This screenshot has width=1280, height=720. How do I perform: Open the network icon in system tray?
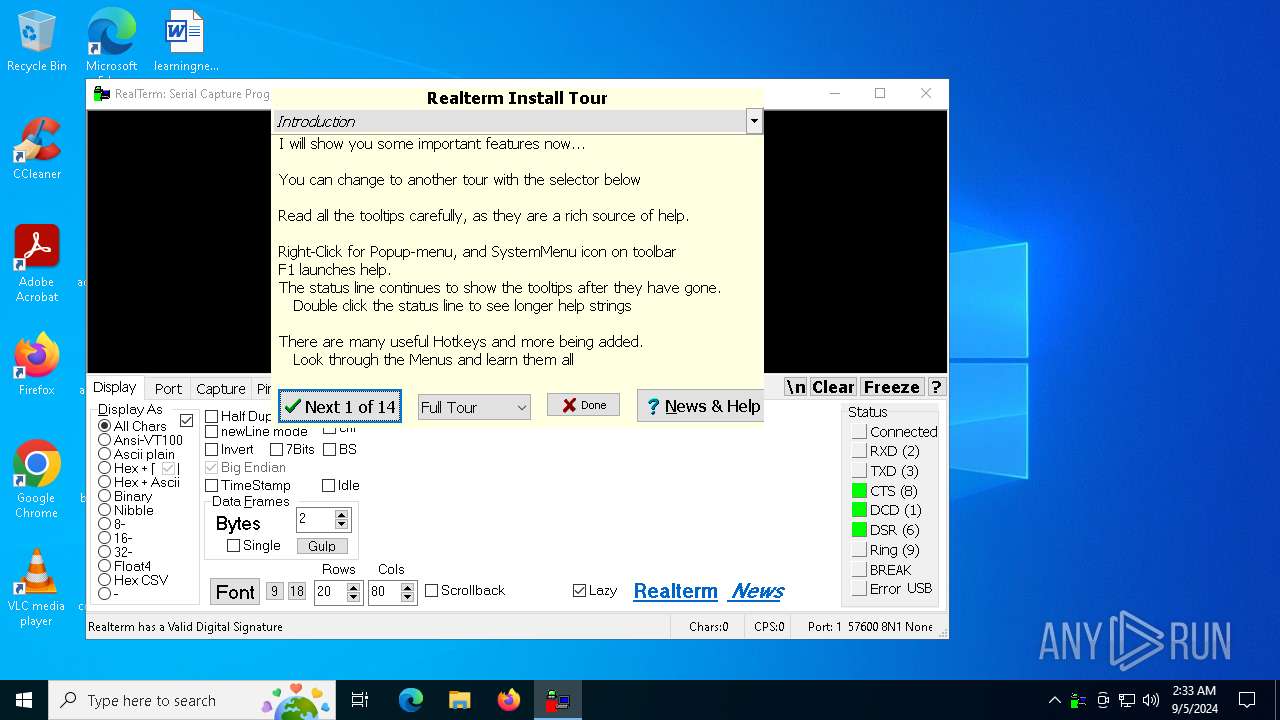[x=1127, y=700]
